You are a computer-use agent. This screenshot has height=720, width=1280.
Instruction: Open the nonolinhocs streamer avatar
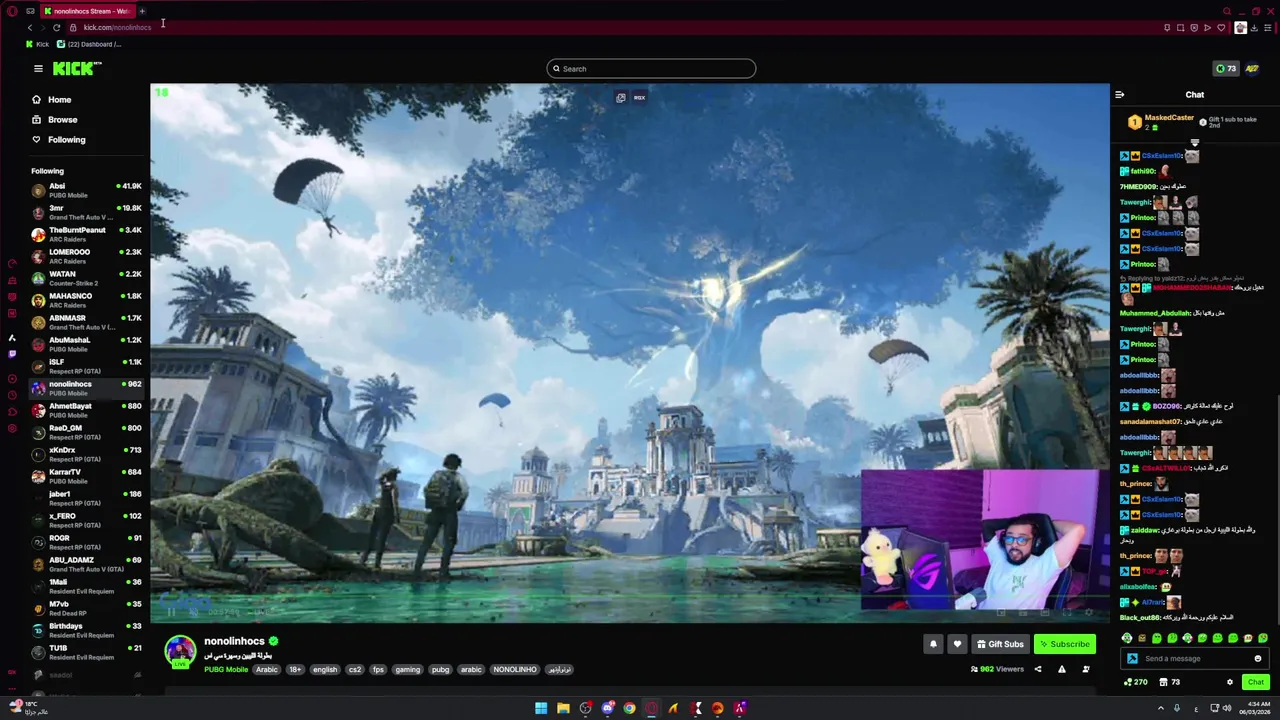180,650
